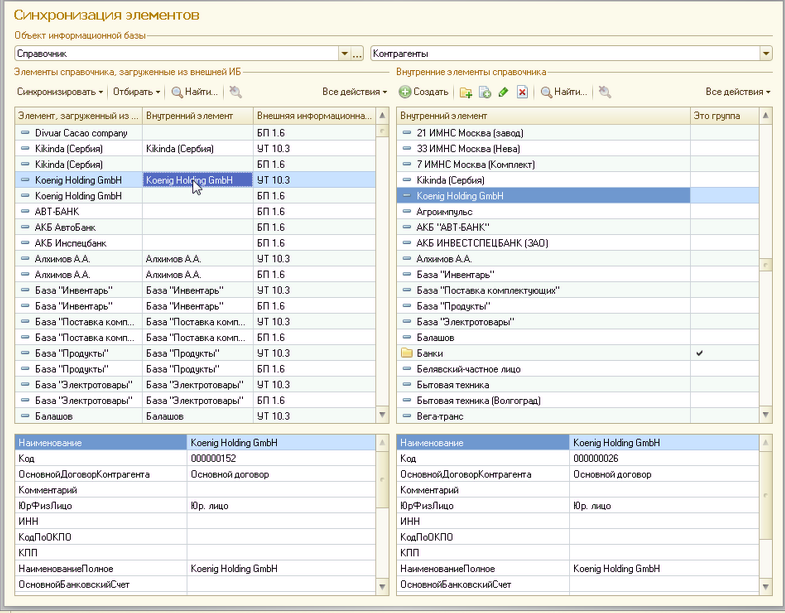
Task: Click the Найти button in left toolbar
Action: [x=194, y=92]
